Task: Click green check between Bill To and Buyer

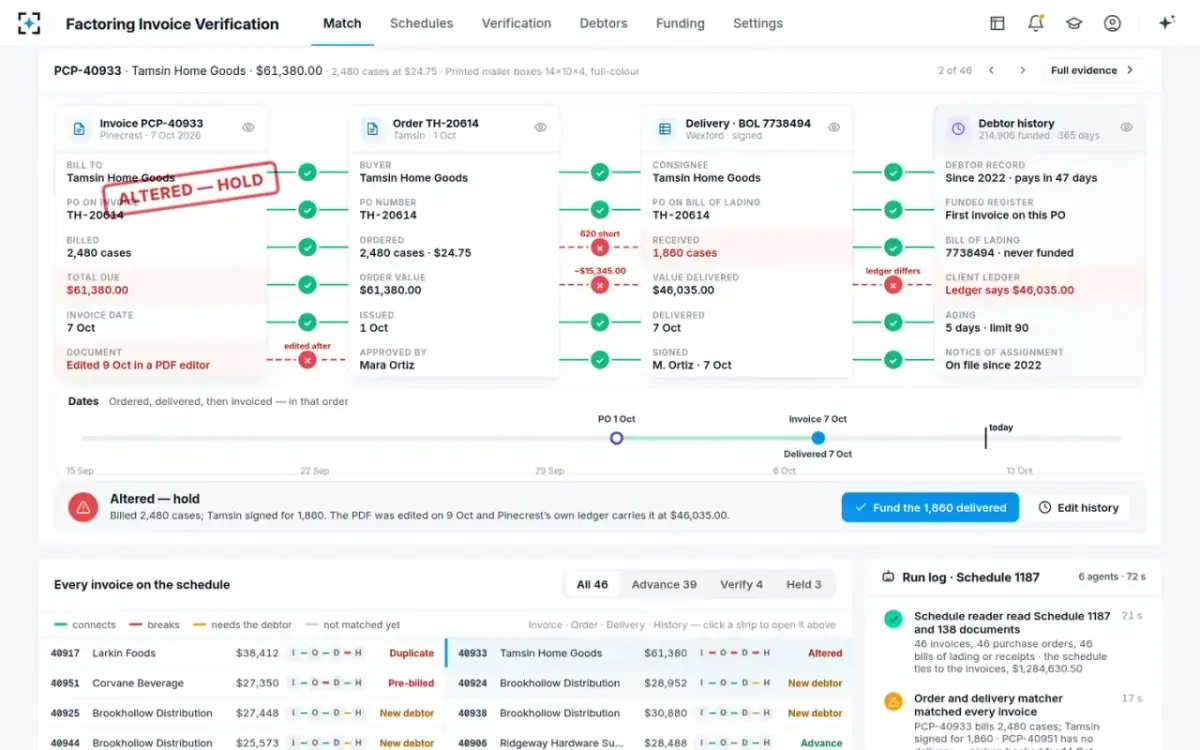Action: click(307, 172)
